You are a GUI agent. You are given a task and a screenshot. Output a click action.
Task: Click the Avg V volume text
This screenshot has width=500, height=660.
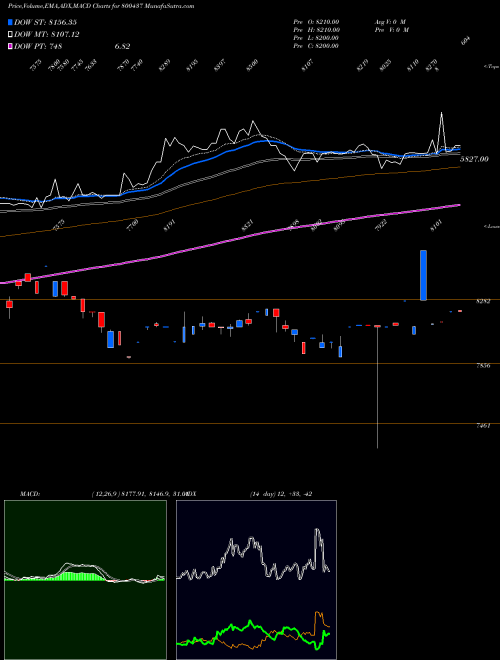click(x=390, y=22)
